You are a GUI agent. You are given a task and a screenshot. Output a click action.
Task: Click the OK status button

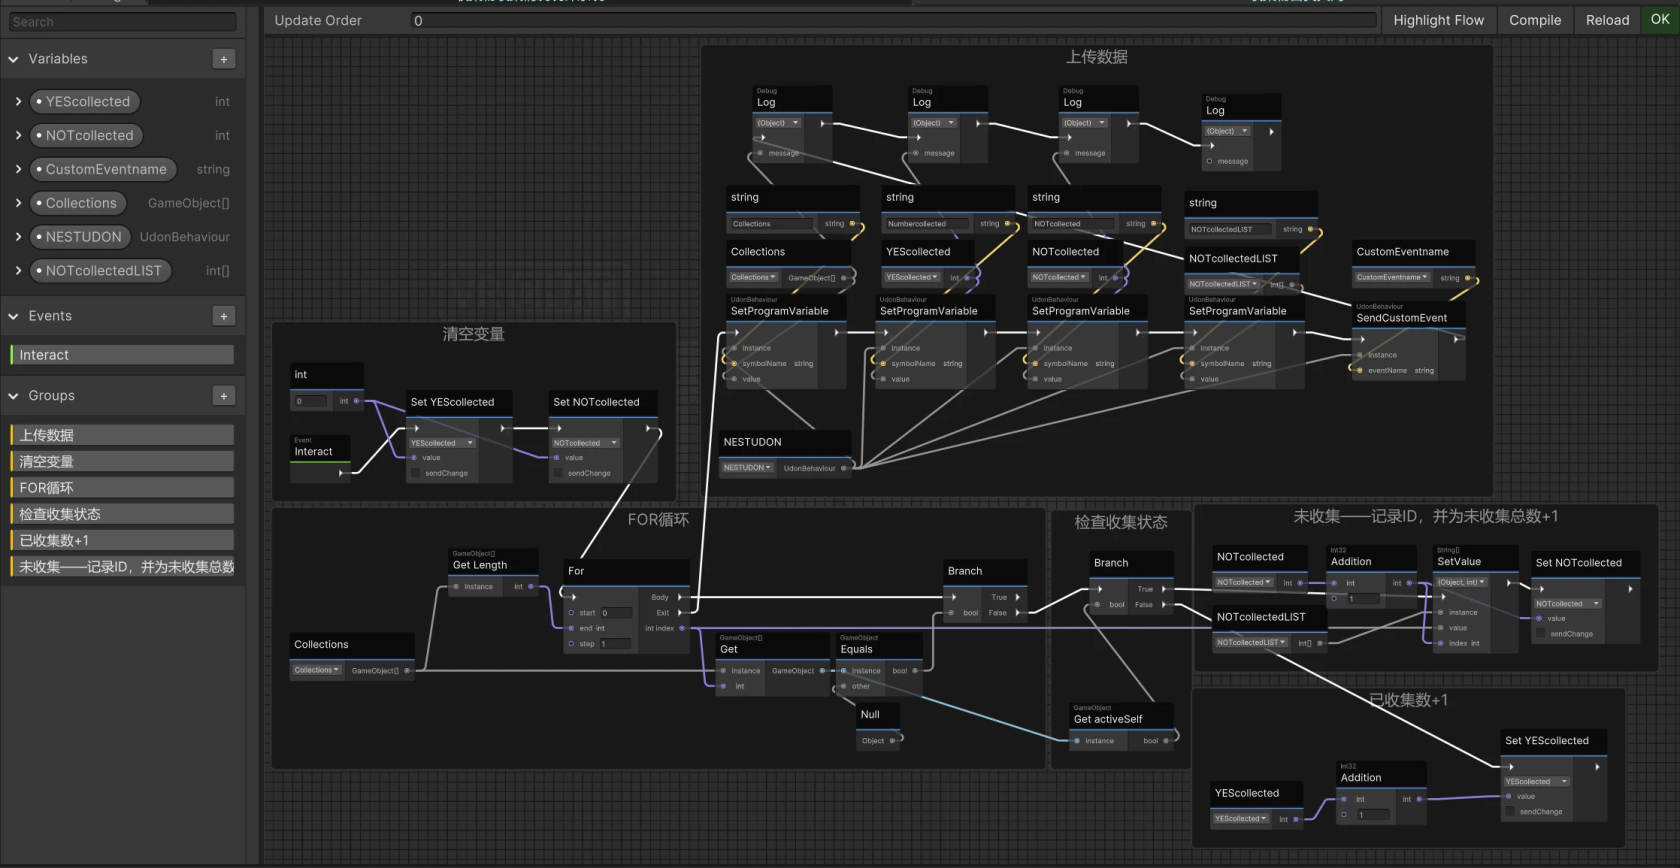(x=1660, y=19)
